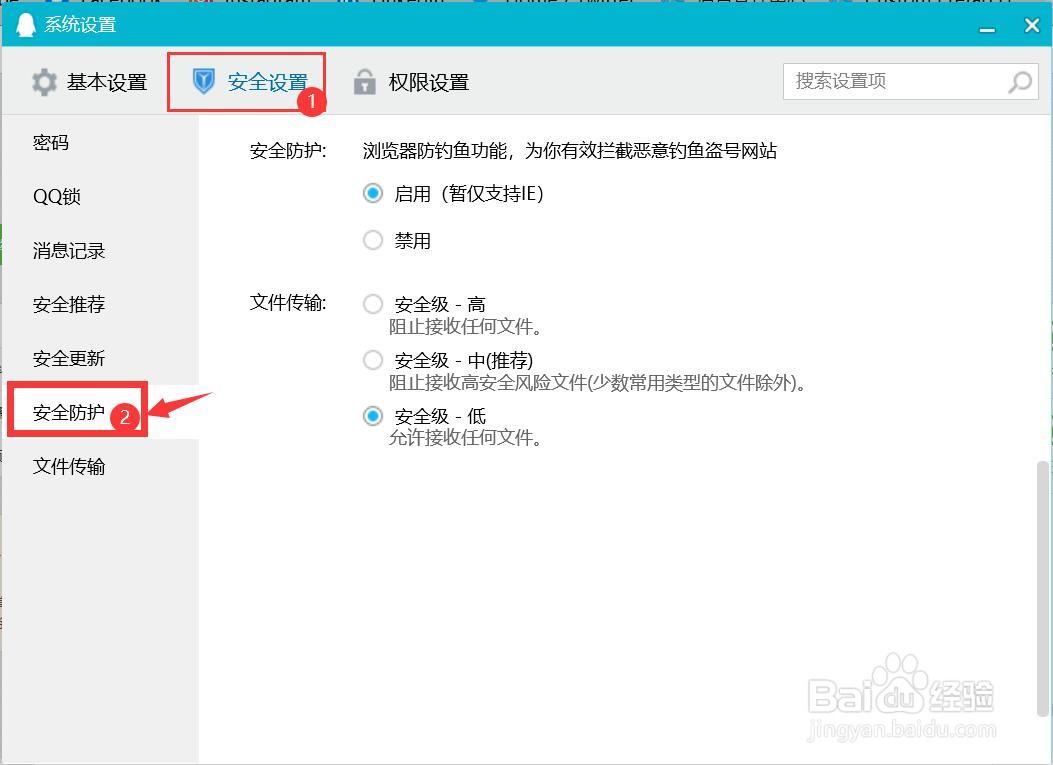Select the 禁用 radio button
This screenshot has width=1053, height=765.
373,240
